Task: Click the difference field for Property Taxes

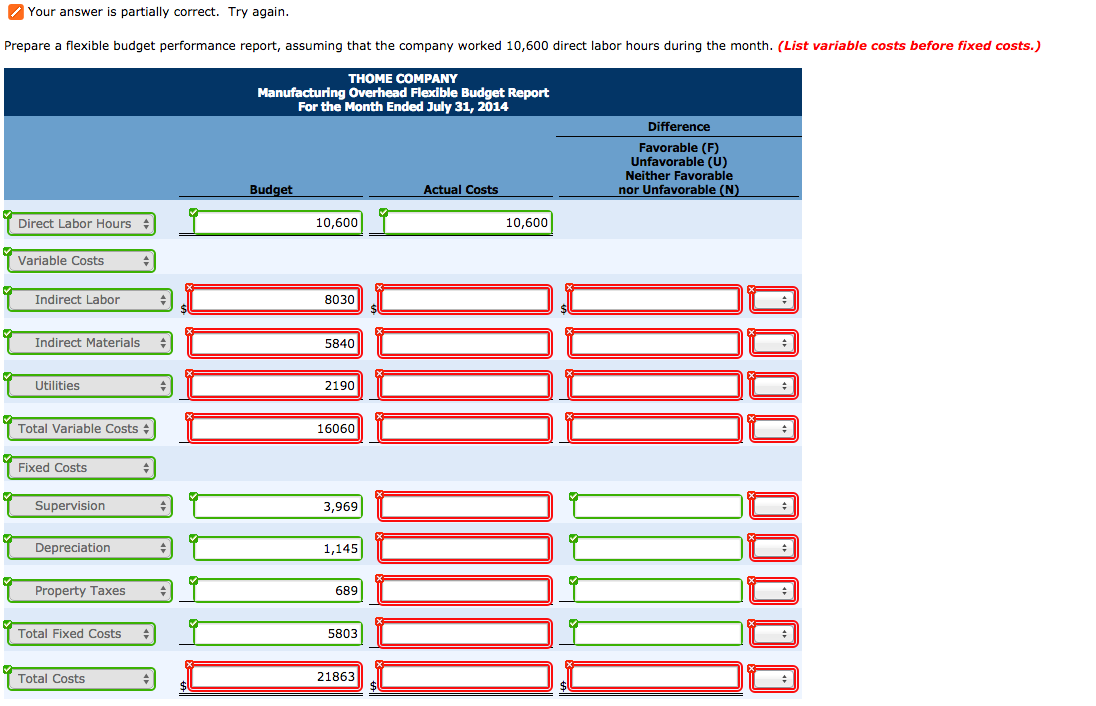Action: [x=655, y=590]
